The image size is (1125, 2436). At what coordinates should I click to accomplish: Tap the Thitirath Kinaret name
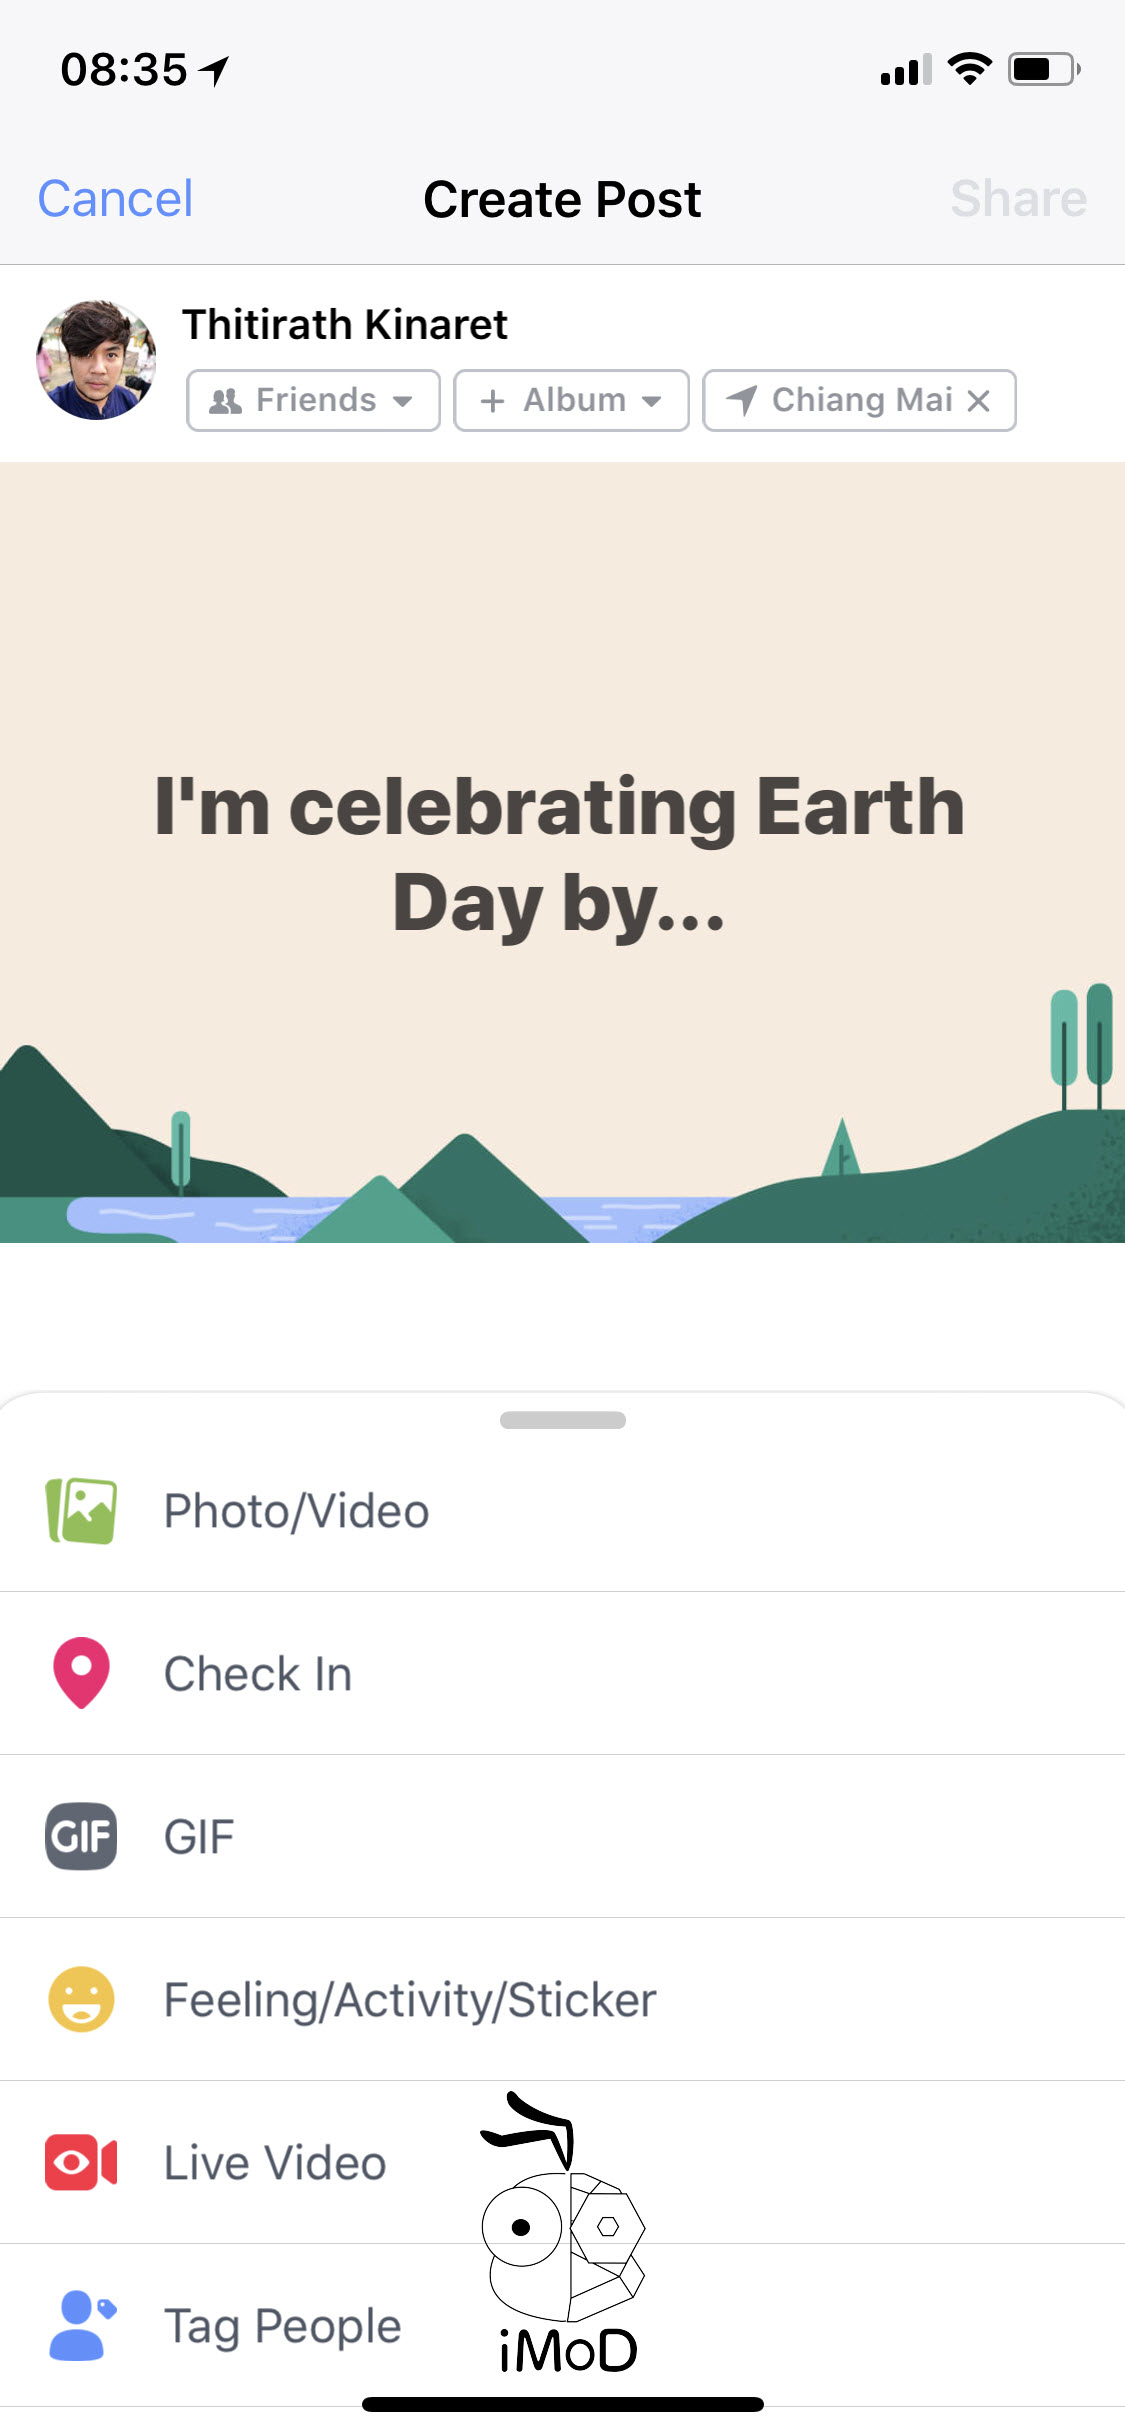click(345, 324)
